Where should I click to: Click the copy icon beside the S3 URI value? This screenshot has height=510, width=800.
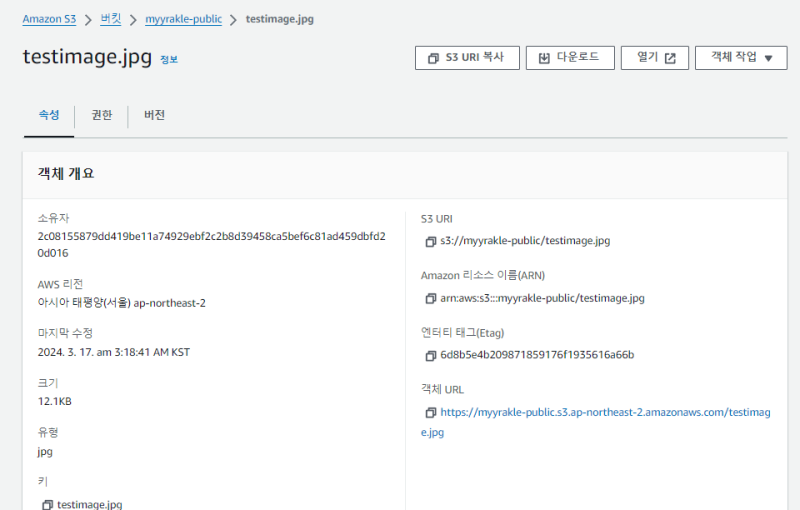(431, 241)
